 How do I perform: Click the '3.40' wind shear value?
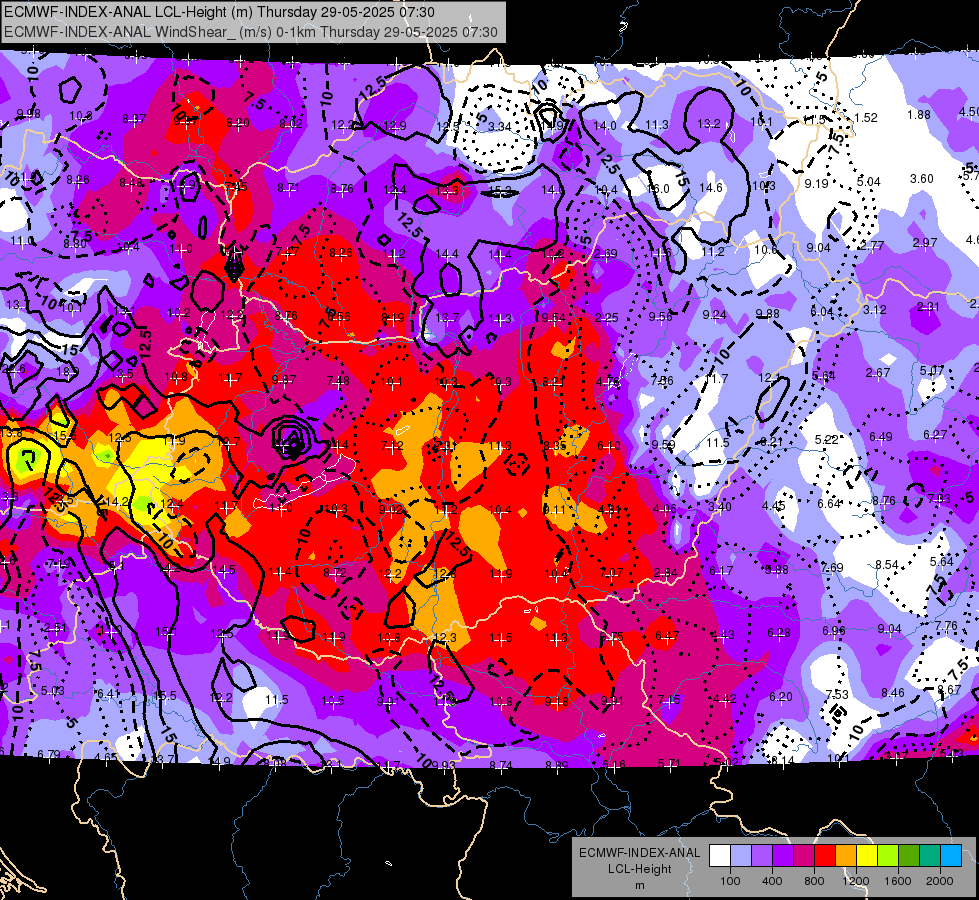[719, 506]
